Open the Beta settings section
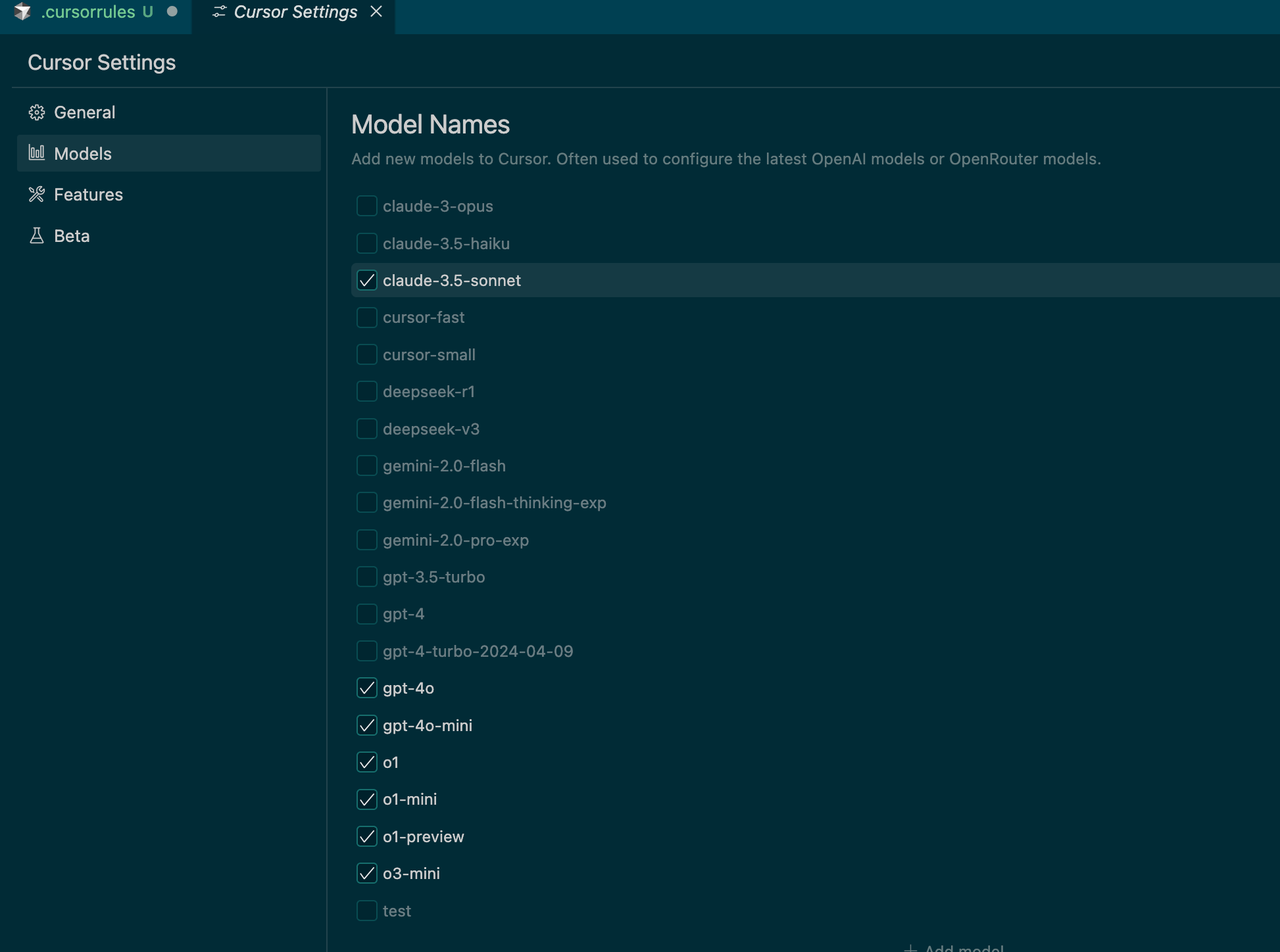The height and width of the screenshot is (952, 1280). (x=169, y=235)
